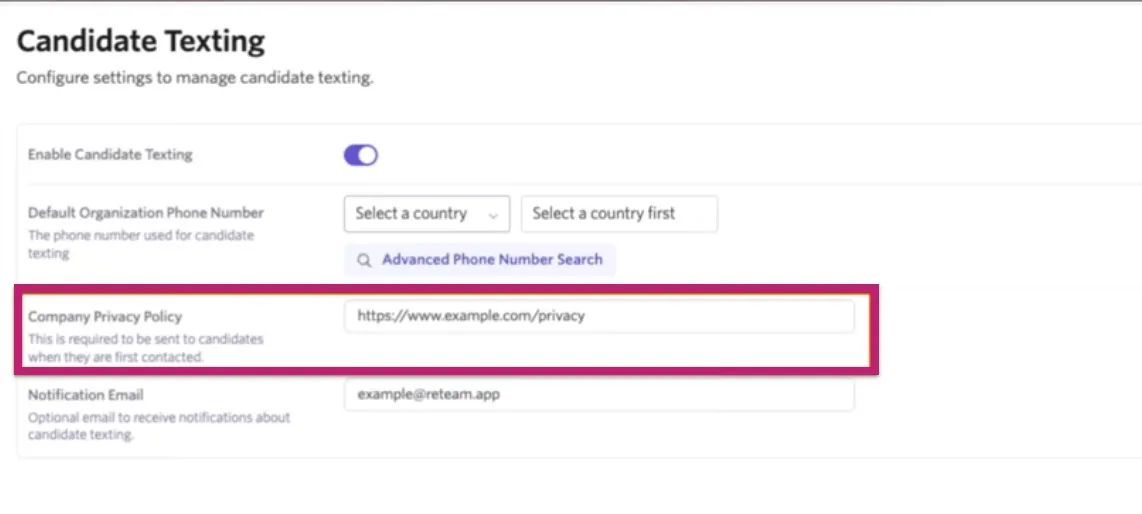Open the Select a country dropdown
Viewport: 1142px width, 514px height.
[427, 214]
